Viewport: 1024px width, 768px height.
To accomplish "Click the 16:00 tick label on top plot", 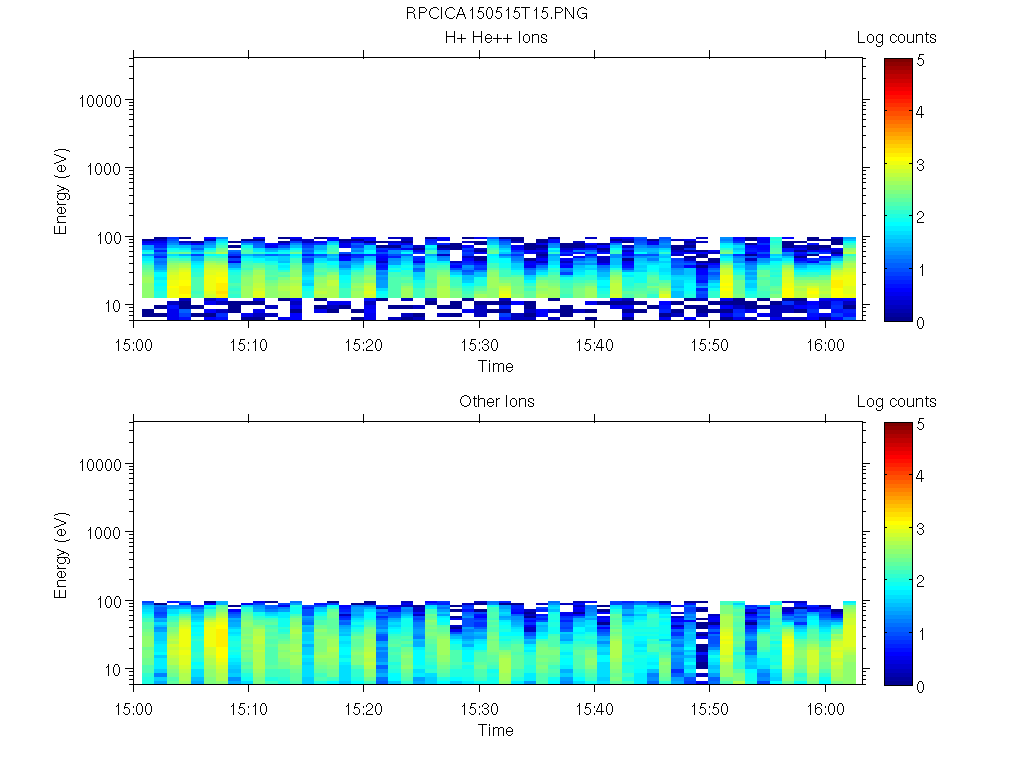I will [825, 345].
